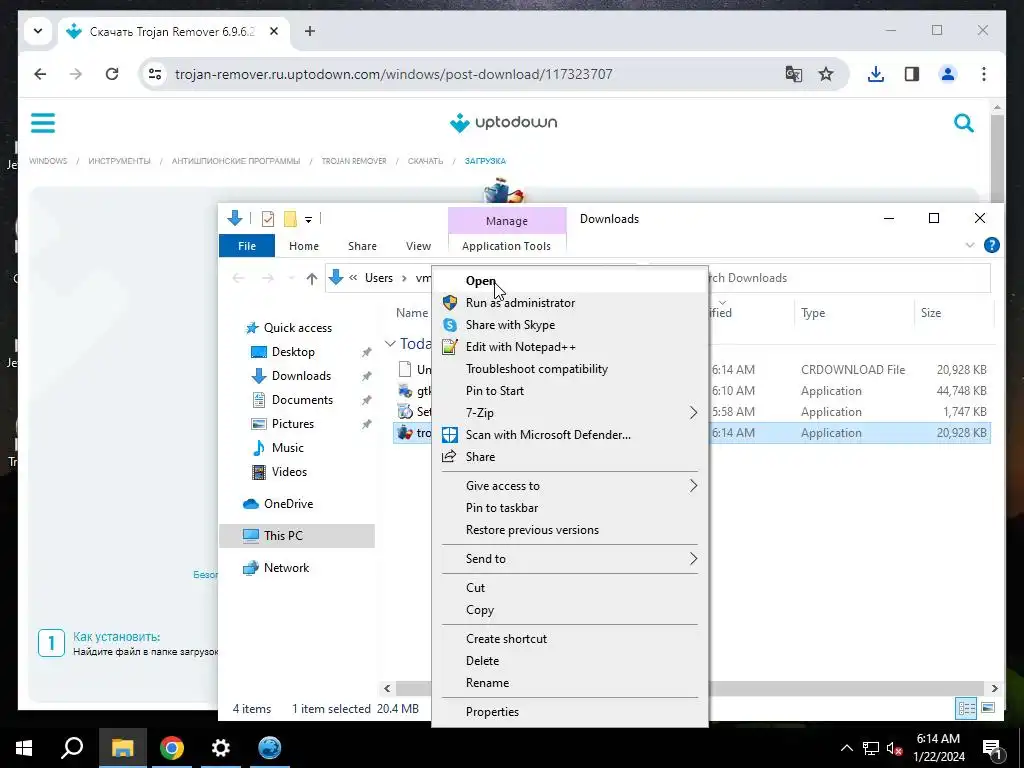The image size is (1024, 768).
Task: Open the uptodown hamburger menu
Action: tap(43, 123)
